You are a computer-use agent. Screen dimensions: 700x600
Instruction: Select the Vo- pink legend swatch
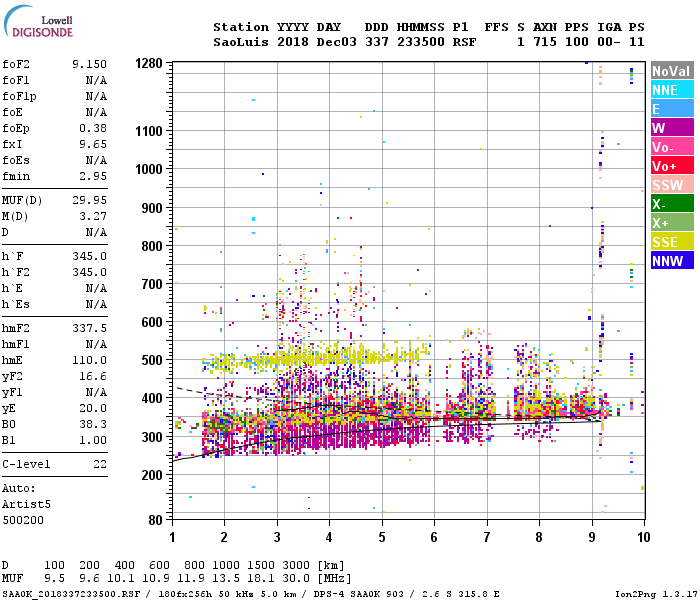[x=672, y=147]
